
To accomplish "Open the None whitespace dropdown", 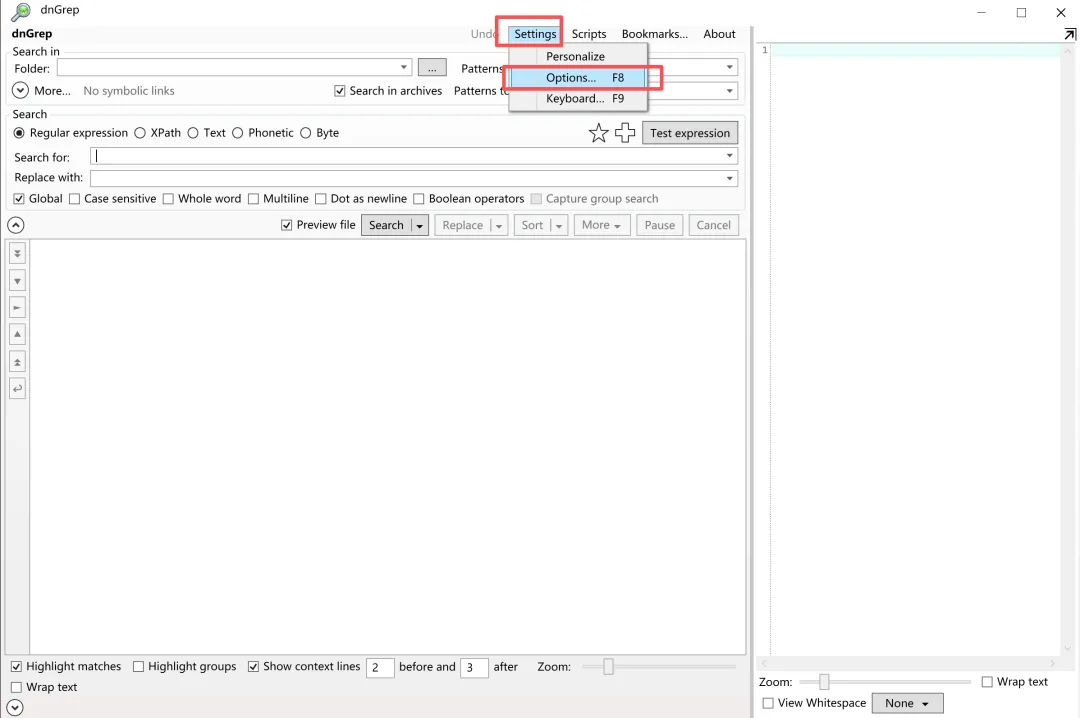I will coord(907,704).
